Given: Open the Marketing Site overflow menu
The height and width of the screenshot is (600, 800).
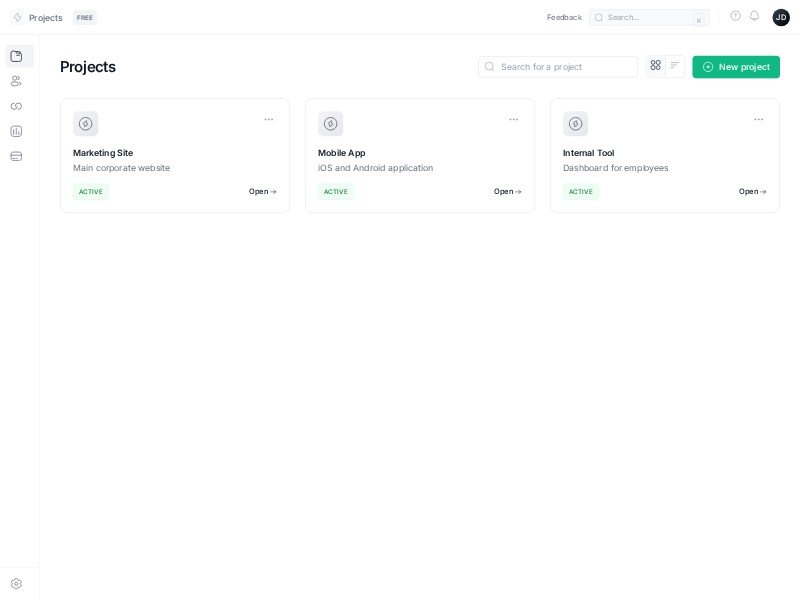Looking at the screenshot, I should point(268,119).
